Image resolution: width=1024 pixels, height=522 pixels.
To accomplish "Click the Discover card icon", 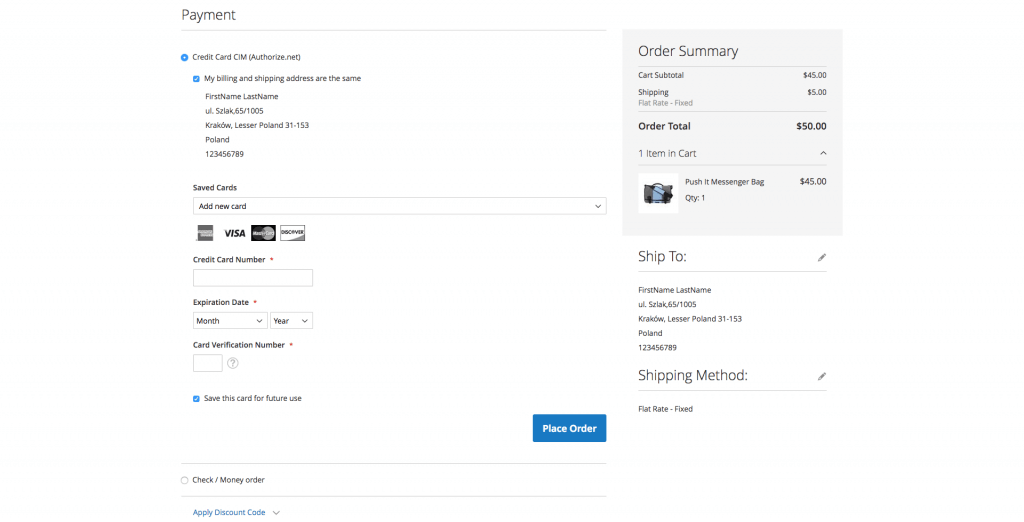I will point(292,233).
